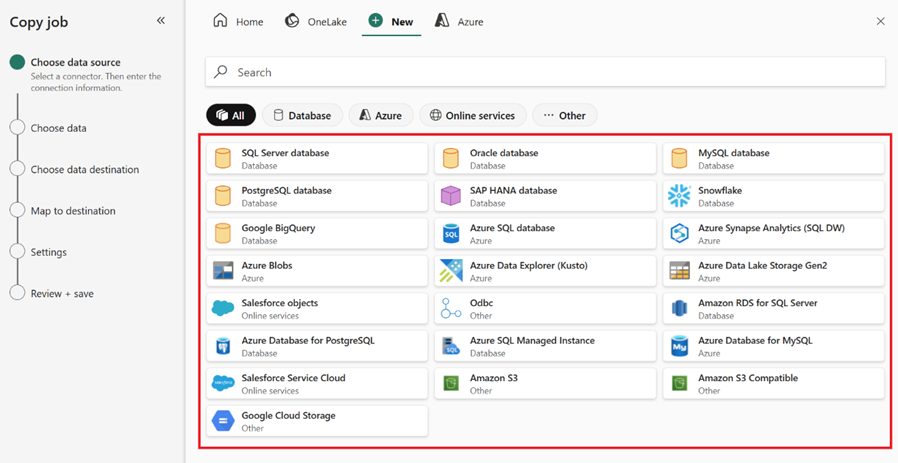Select the 'Amazon S3 Compatible' connector name

coord(748,378)
